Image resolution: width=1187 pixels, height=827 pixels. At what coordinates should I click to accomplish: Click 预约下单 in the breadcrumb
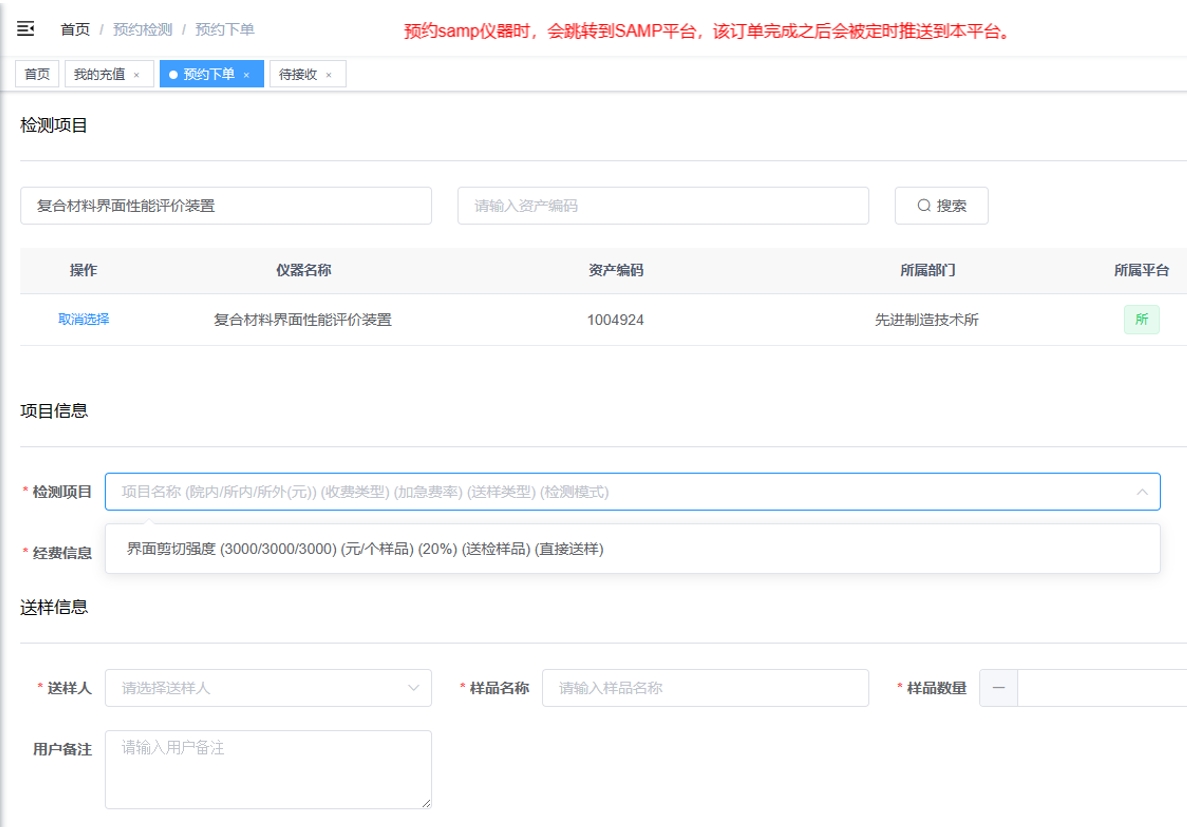(x=225, y=30)
